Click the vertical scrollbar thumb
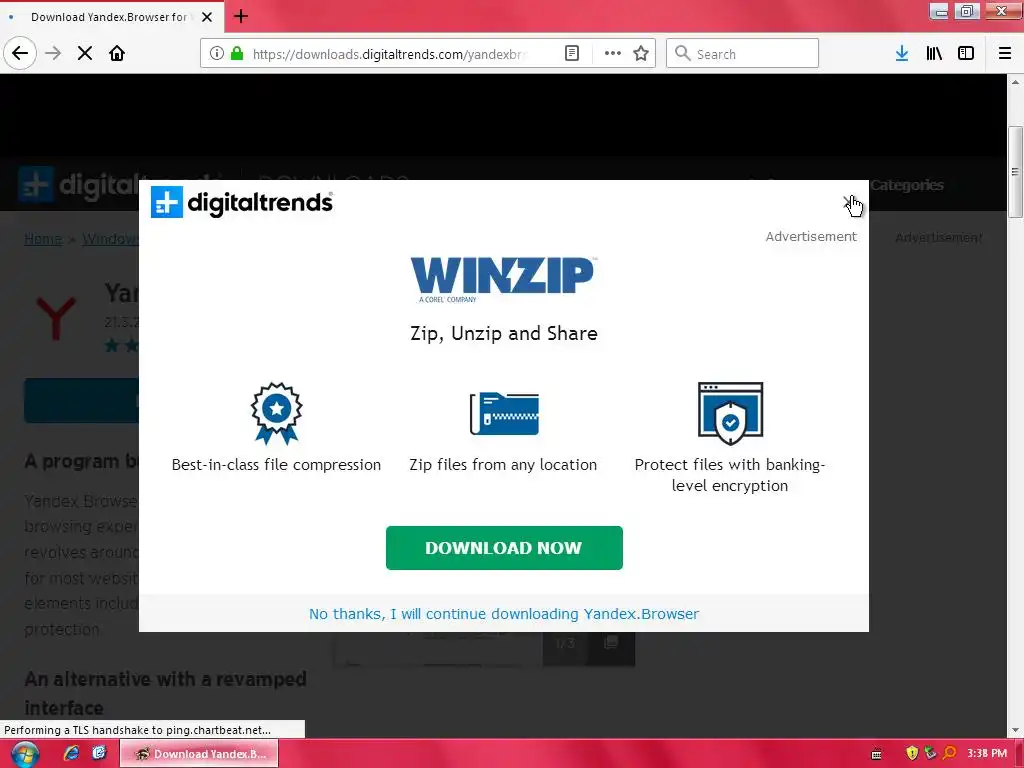 tap(1015, 172)
